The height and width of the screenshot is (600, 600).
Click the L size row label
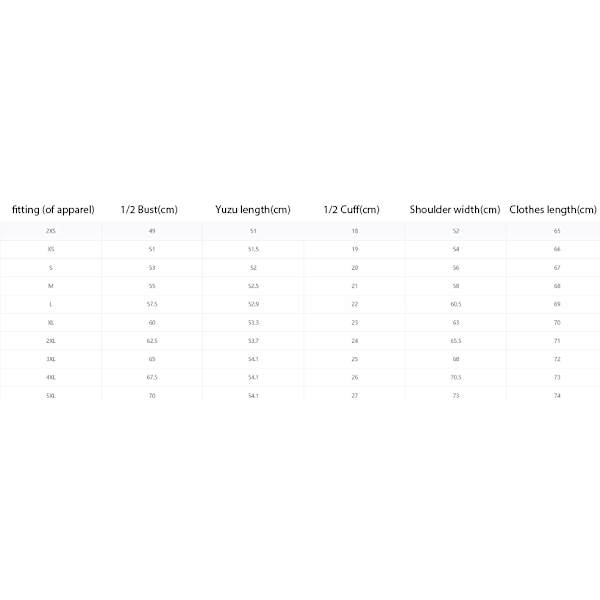point(51,304)
